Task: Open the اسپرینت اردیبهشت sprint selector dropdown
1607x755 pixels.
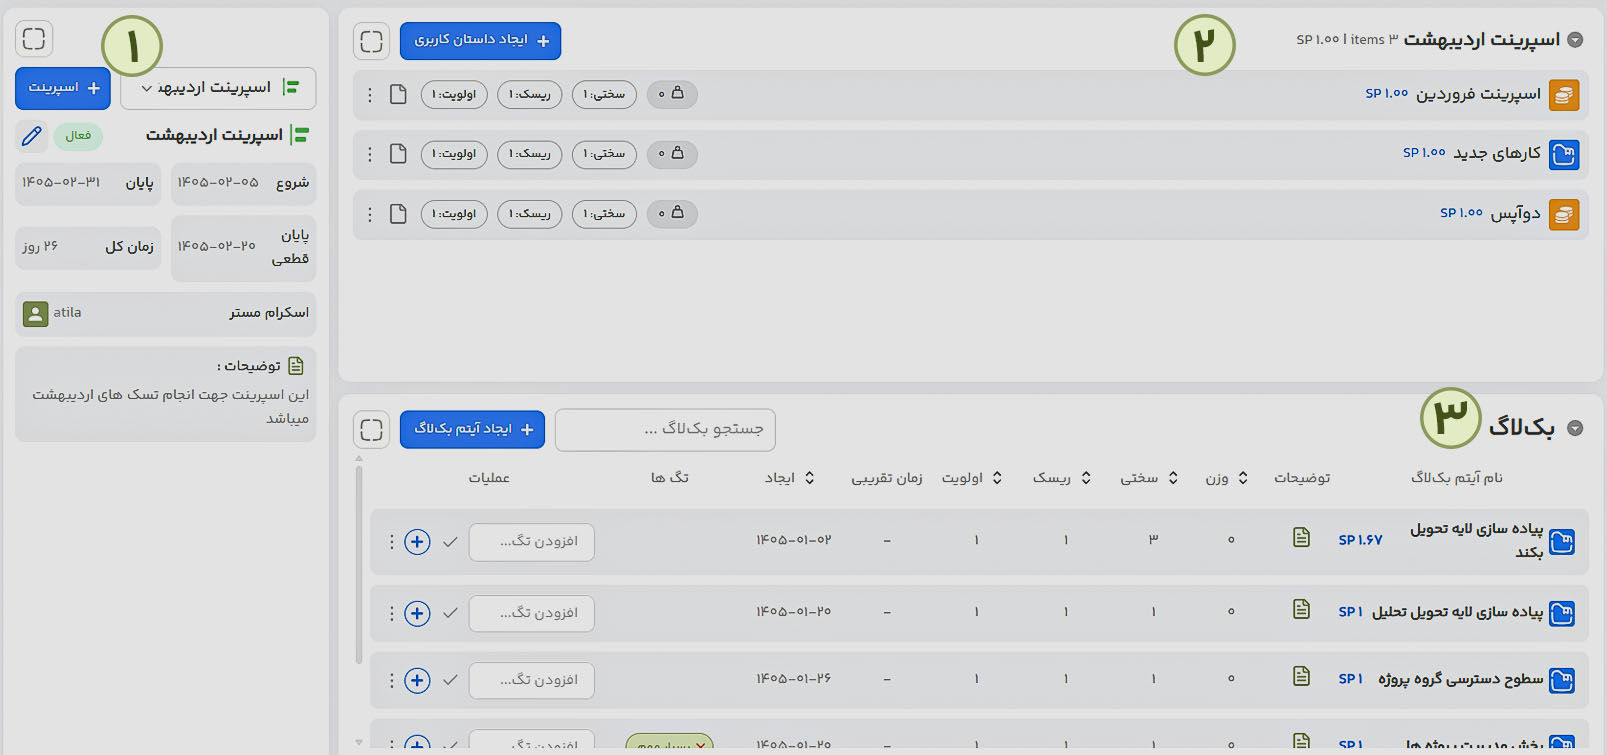Action: (218, 88)
